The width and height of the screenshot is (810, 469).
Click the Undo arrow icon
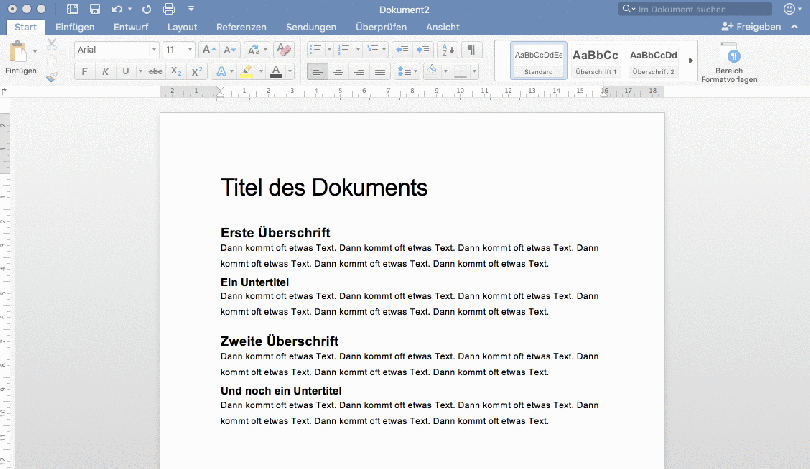118,9
